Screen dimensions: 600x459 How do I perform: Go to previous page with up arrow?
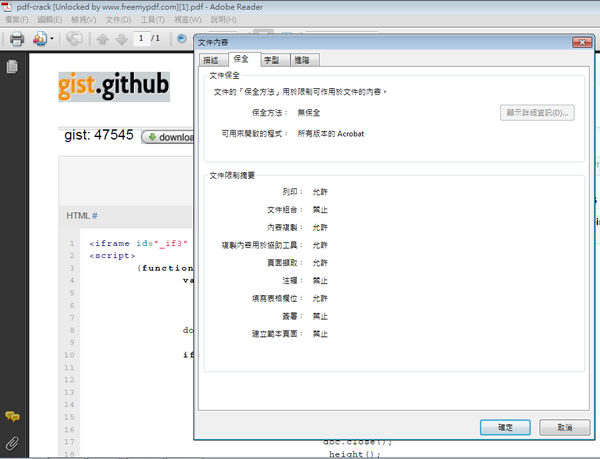coord(103,39)
